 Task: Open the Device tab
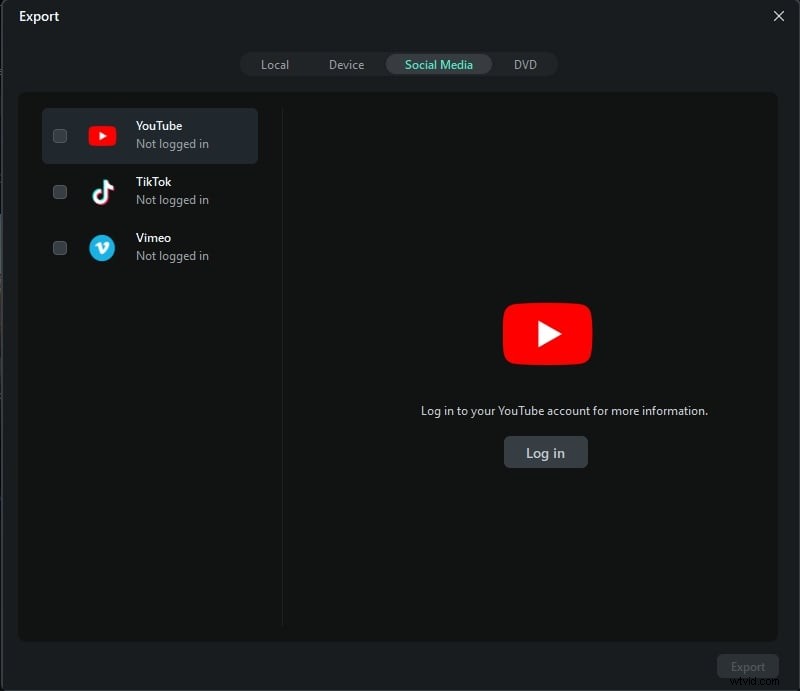[346, 64]
